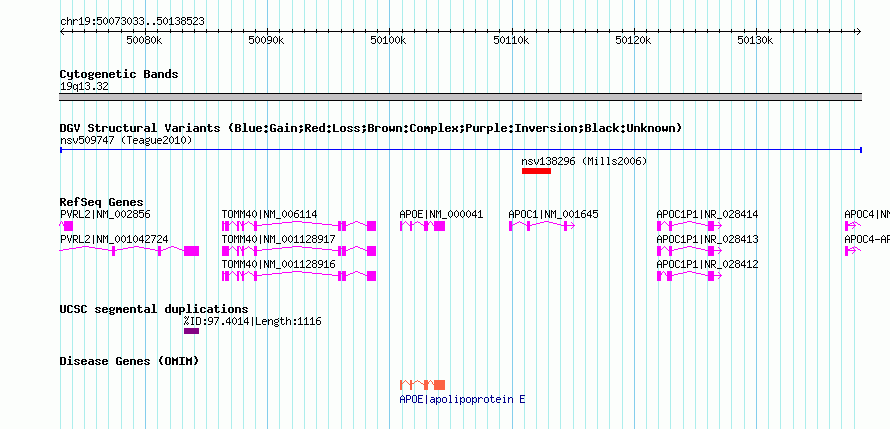This screenshot has height=429, width=890.
Task: Click the Disease Genes (OMIM) track title
Action: (x=129, y=361)
